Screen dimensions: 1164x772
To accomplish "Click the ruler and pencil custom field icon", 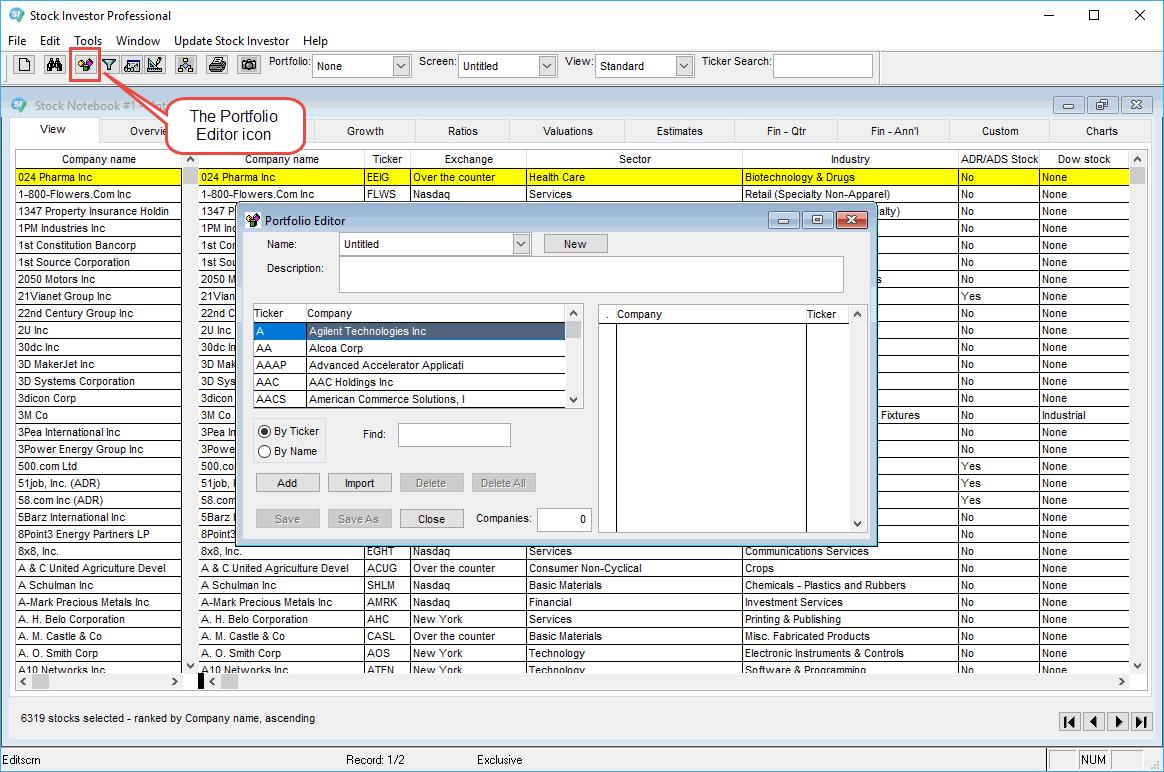I will click(x=155, y=65).
